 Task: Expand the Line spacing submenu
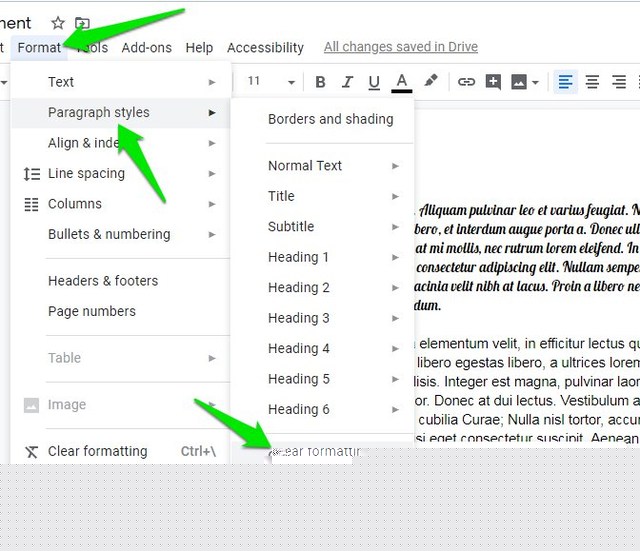click(x=120, y=173)
